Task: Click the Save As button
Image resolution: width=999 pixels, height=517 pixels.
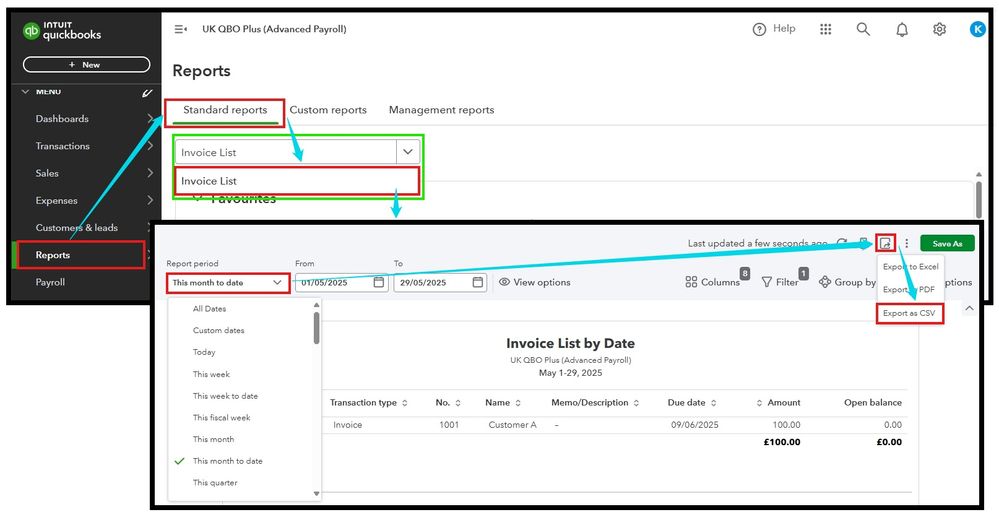Action: point(947,244)
